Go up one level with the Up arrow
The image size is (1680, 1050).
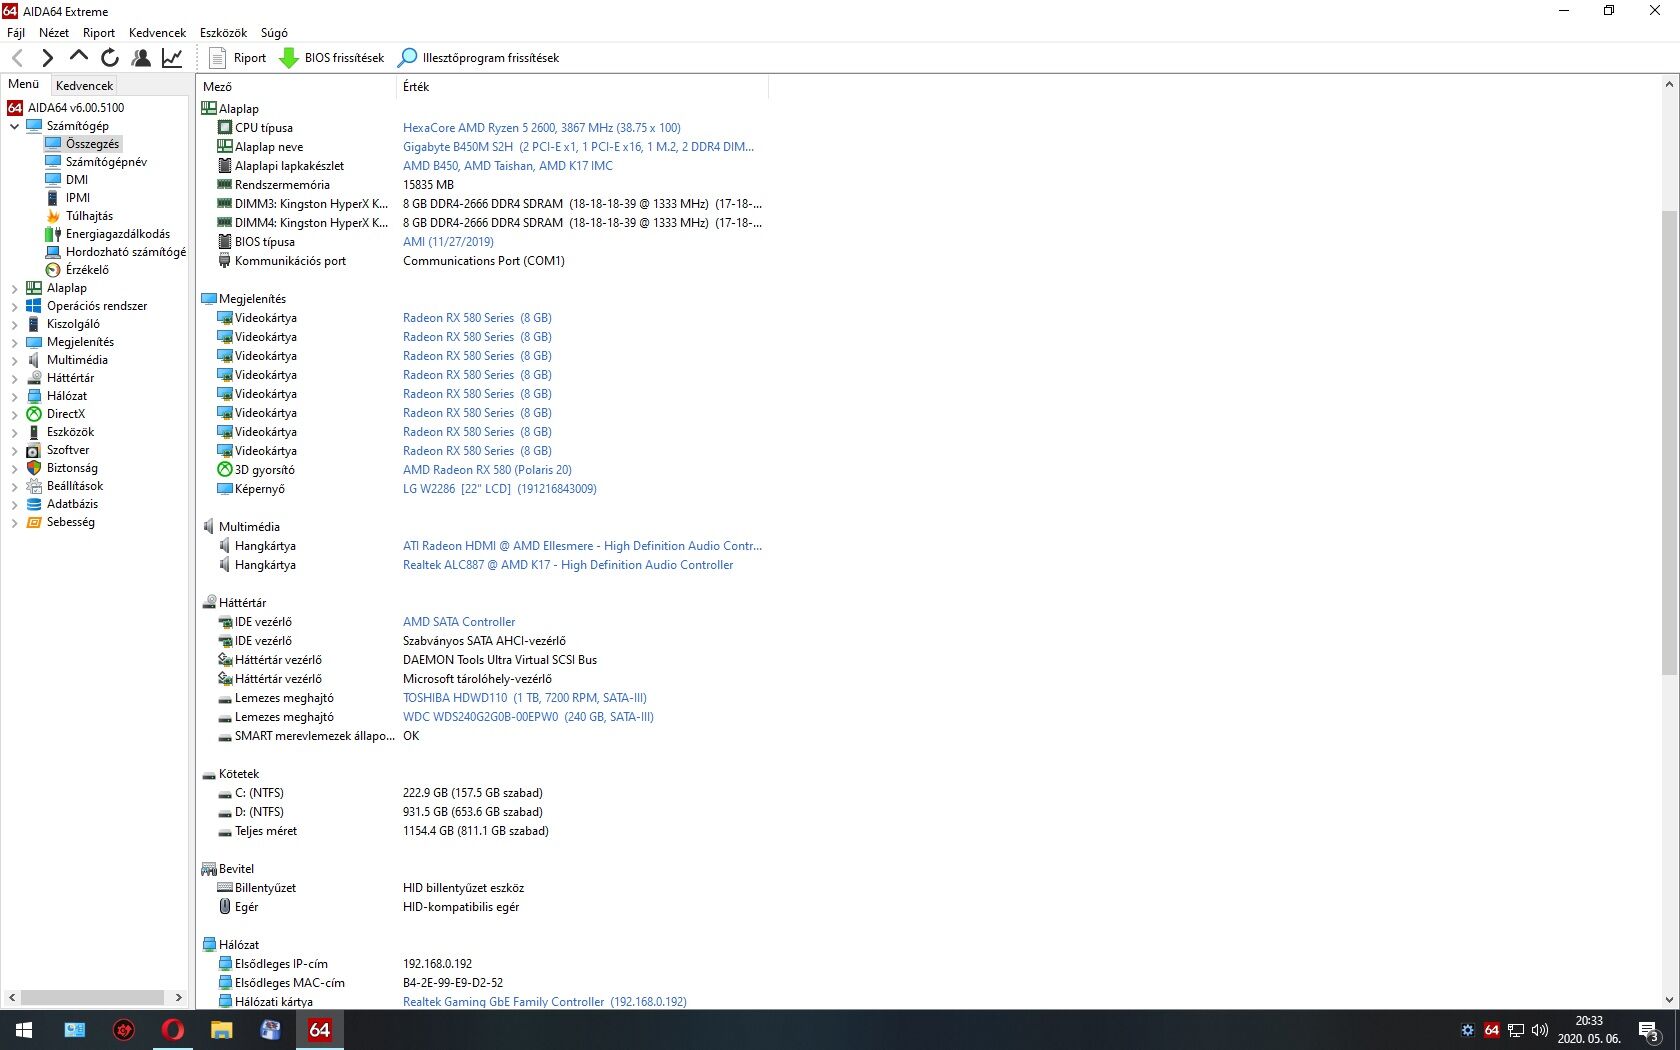(78, 57)
